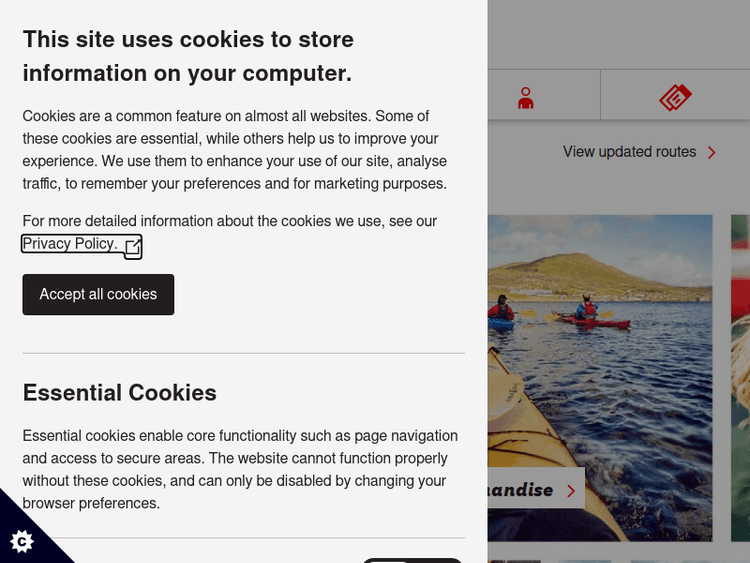Viewport: 750px width, 563px height.
Task: Click the red tickets icon
Action: 675,97
